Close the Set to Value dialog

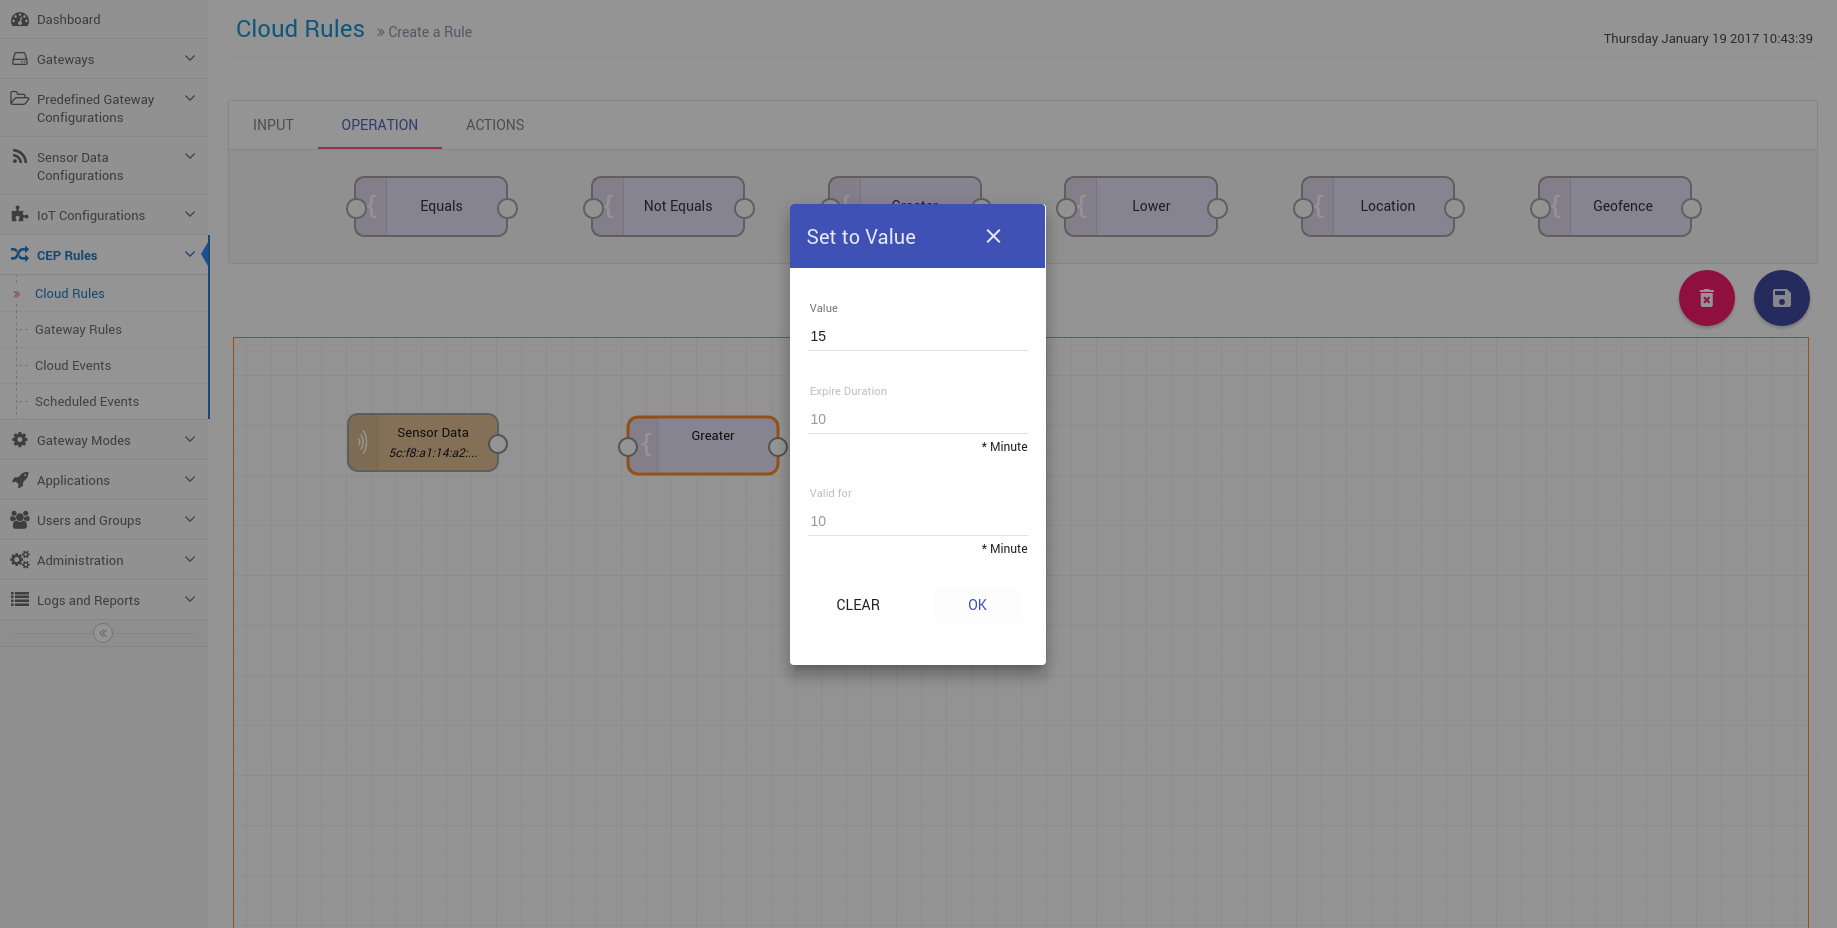[x=993, y=236]
